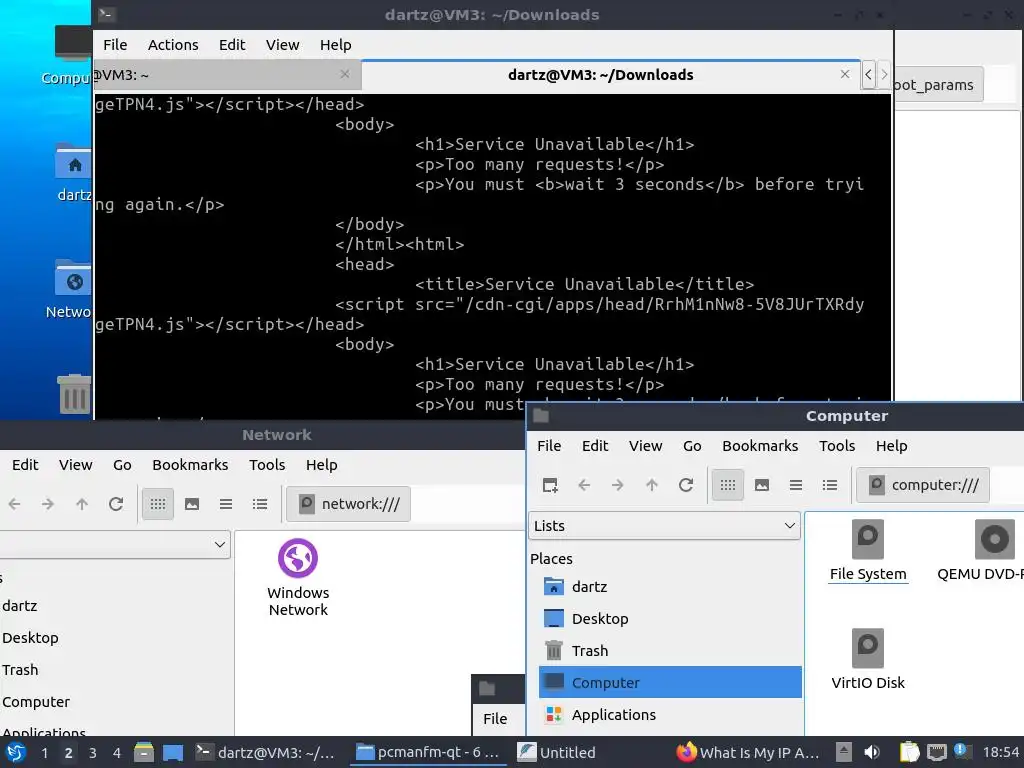Click the terminal tab scroll-left arrow

click(x=869, y=74)
